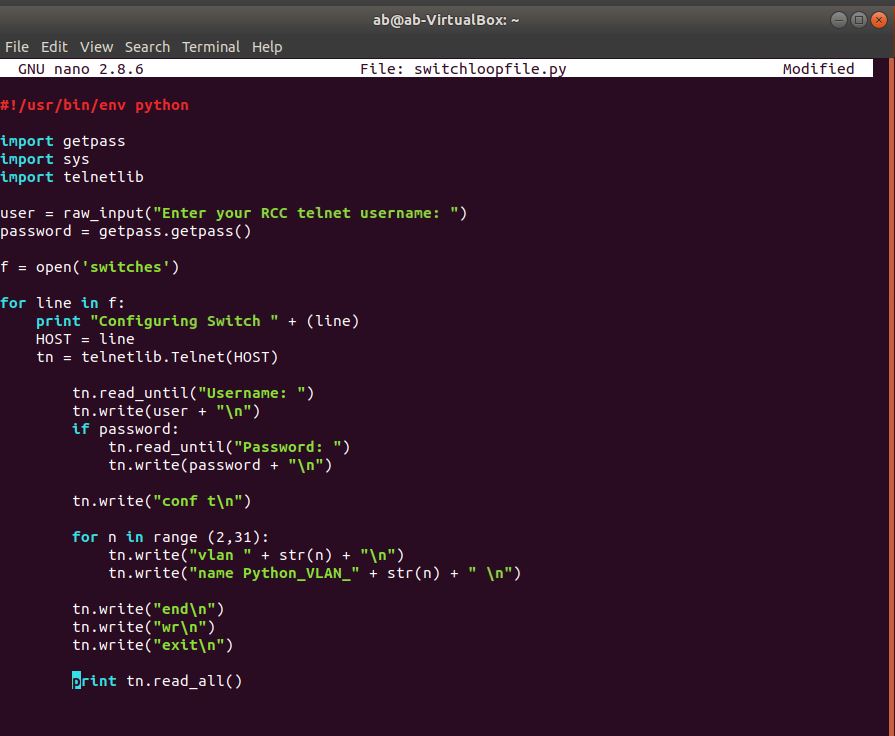Screen dimensions: 895x736
Task: Click the 'if password:' line
Action: point(126,429)
